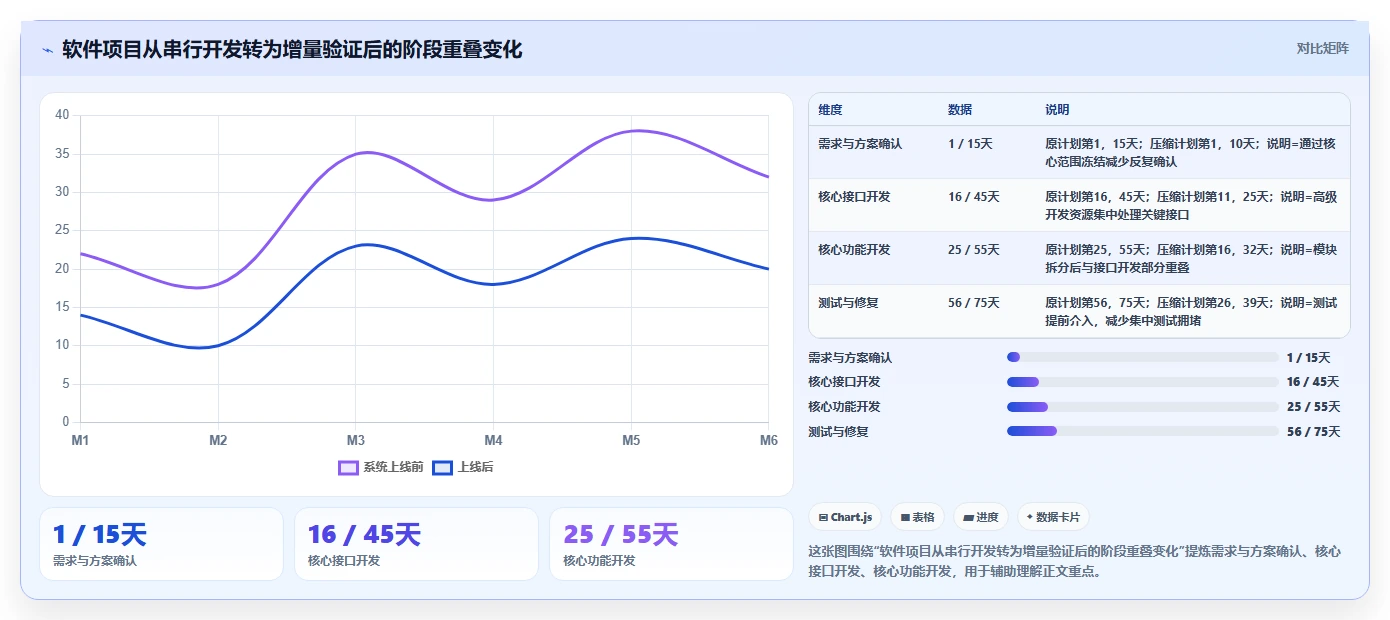Screen dimensions: 1390x620
Task: Click the description mentioning 核心范围冻结
Action: click(x=1191, y=153)
